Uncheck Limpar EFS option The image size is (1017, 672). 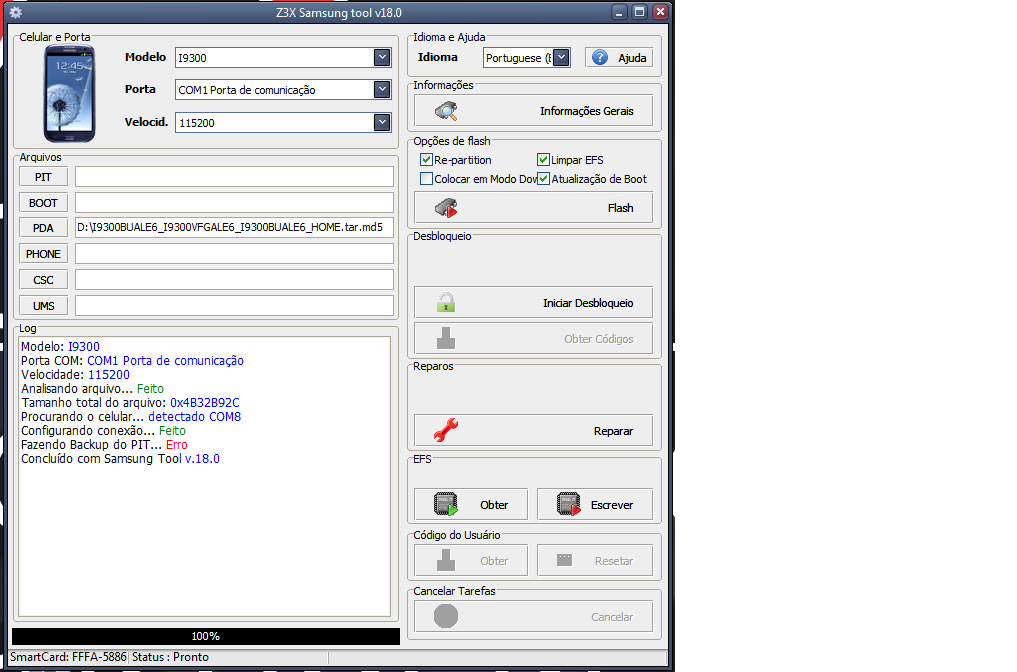click(544, 160)
